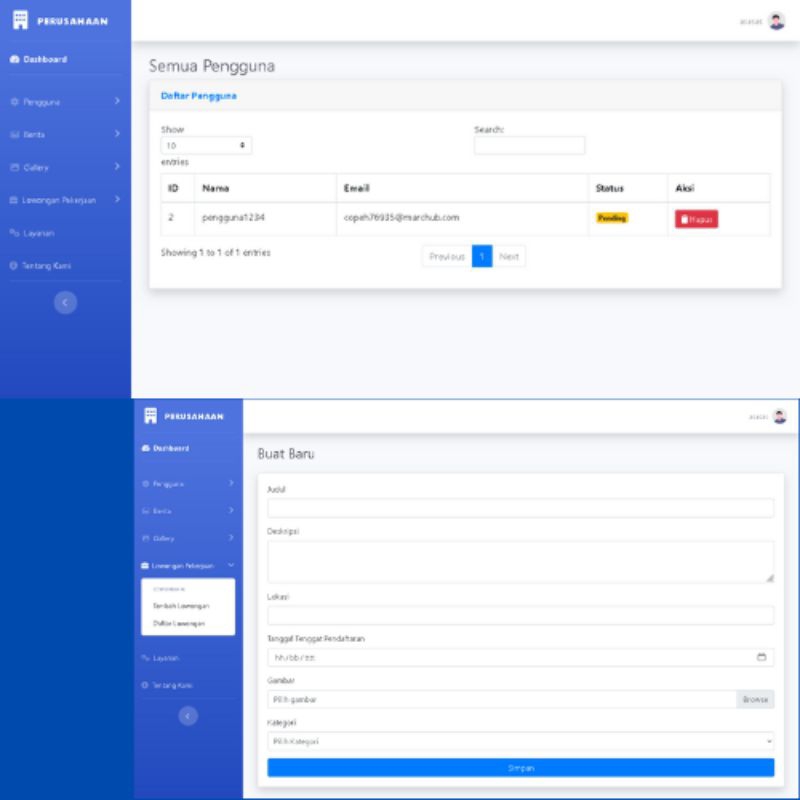800x800 pixels.
Task: Sort table by the ID column header
Action: click(177, 188)
